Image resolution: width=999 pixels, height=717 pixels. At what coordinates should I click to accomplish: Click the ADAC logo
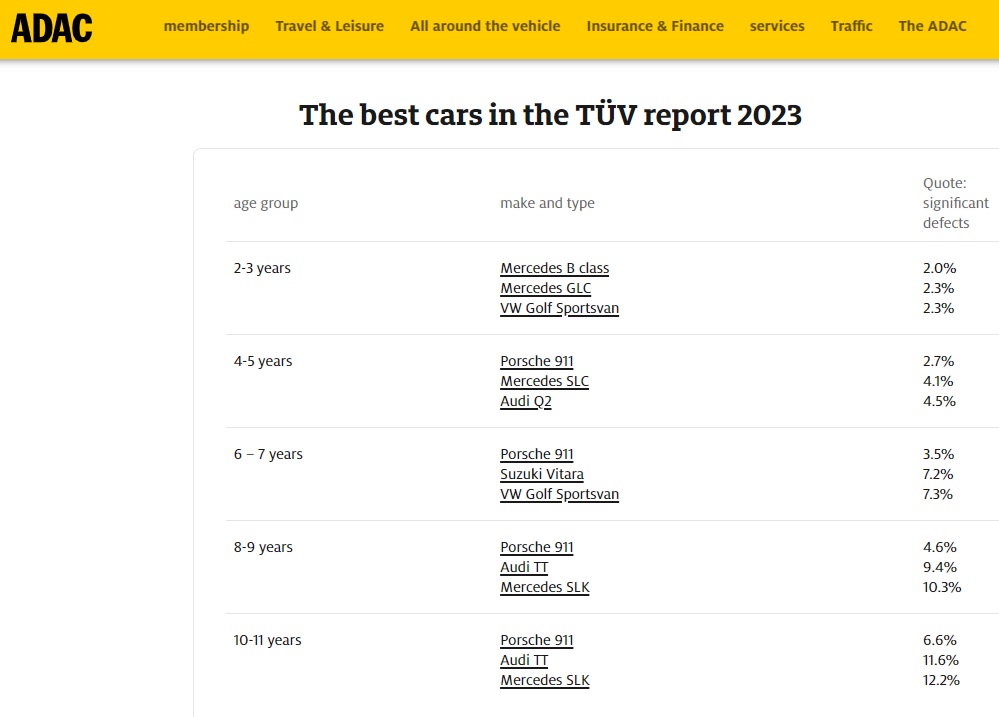[x=51, y=27]
